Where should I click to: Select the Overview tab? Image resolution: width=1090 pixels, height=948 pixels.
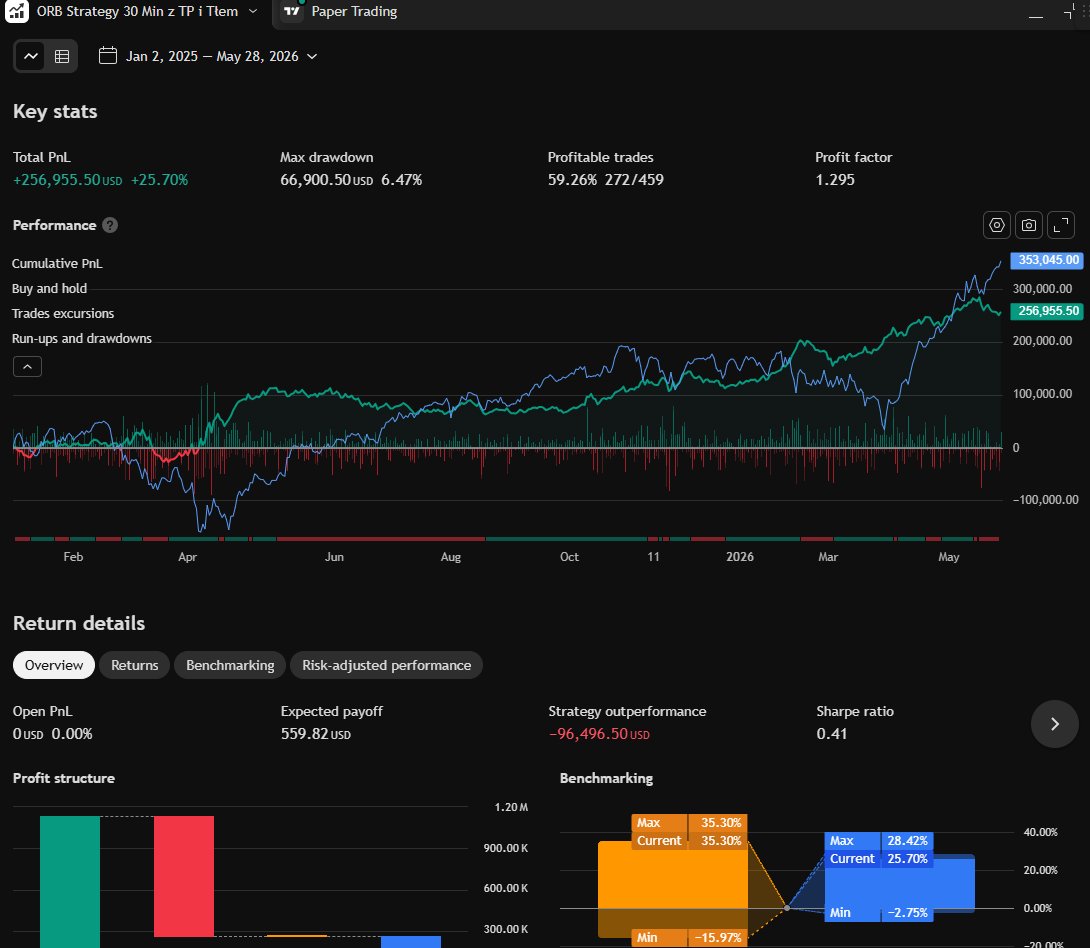coord(54,665)
